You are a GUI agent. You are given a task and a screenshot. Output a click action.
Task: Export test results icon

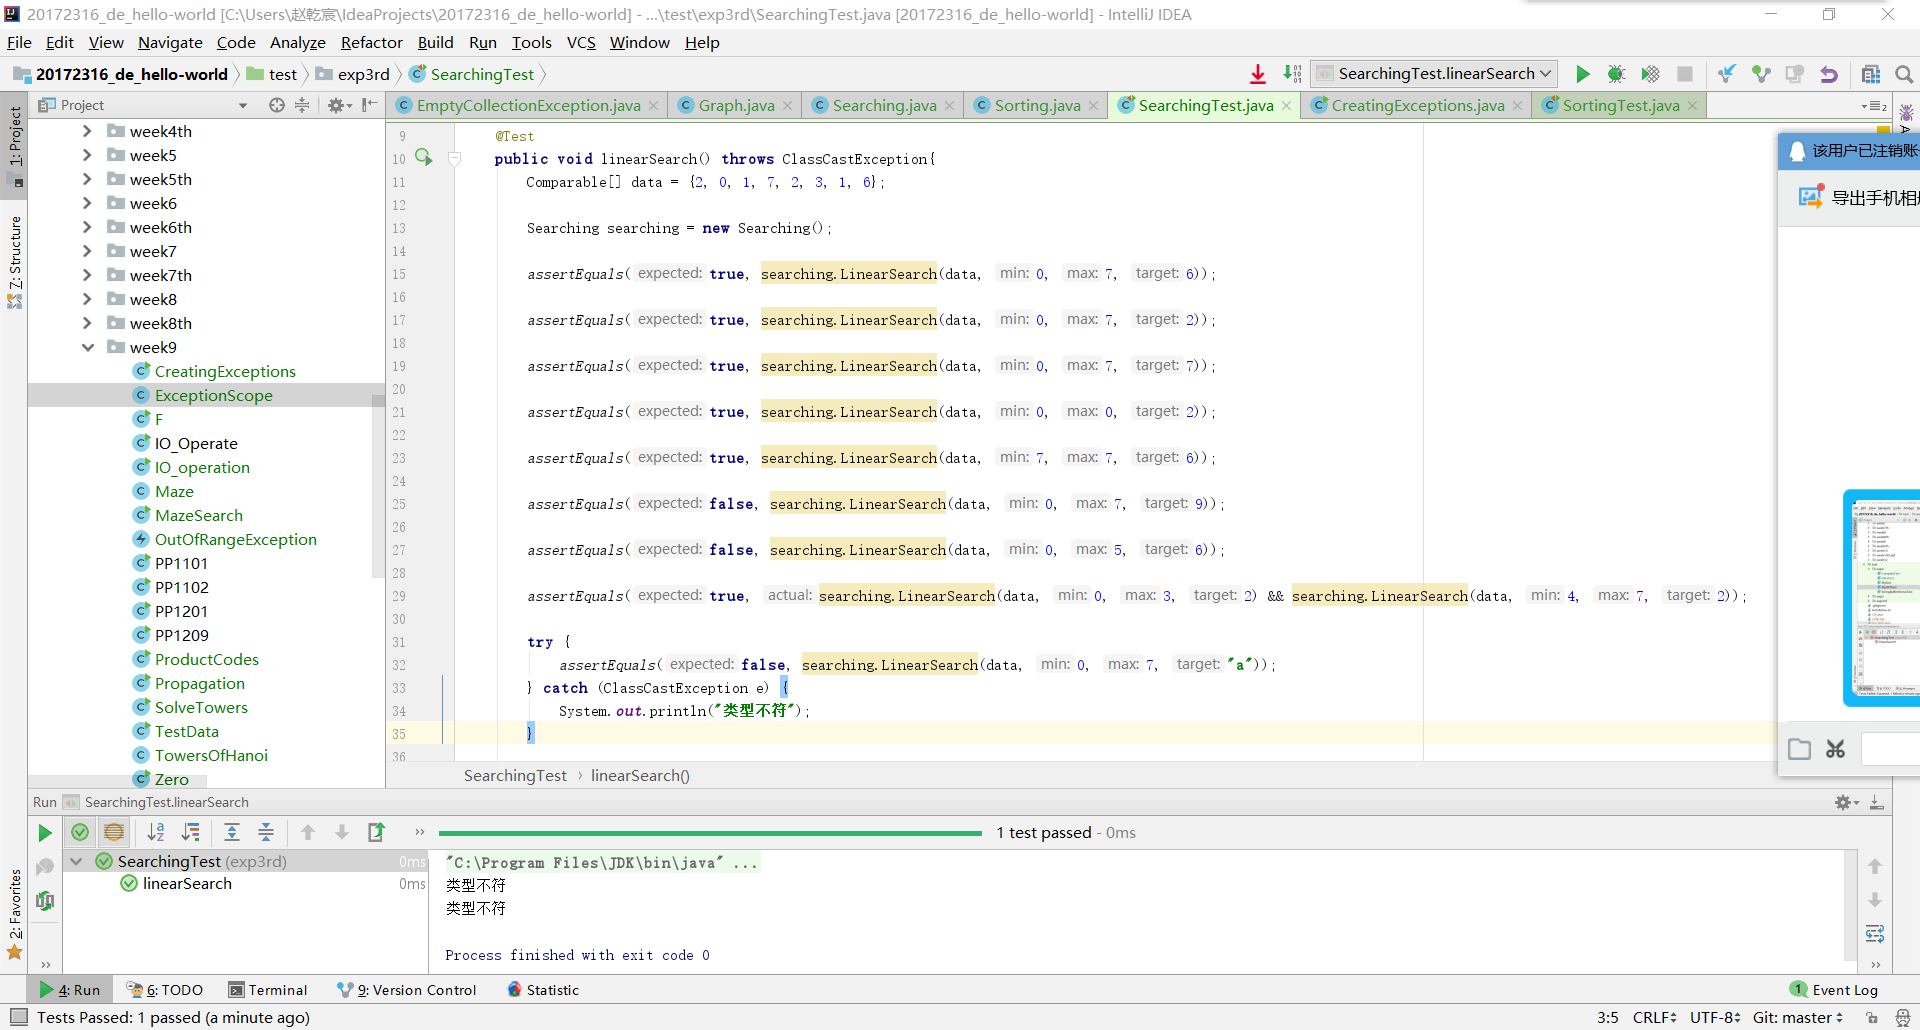376,832
